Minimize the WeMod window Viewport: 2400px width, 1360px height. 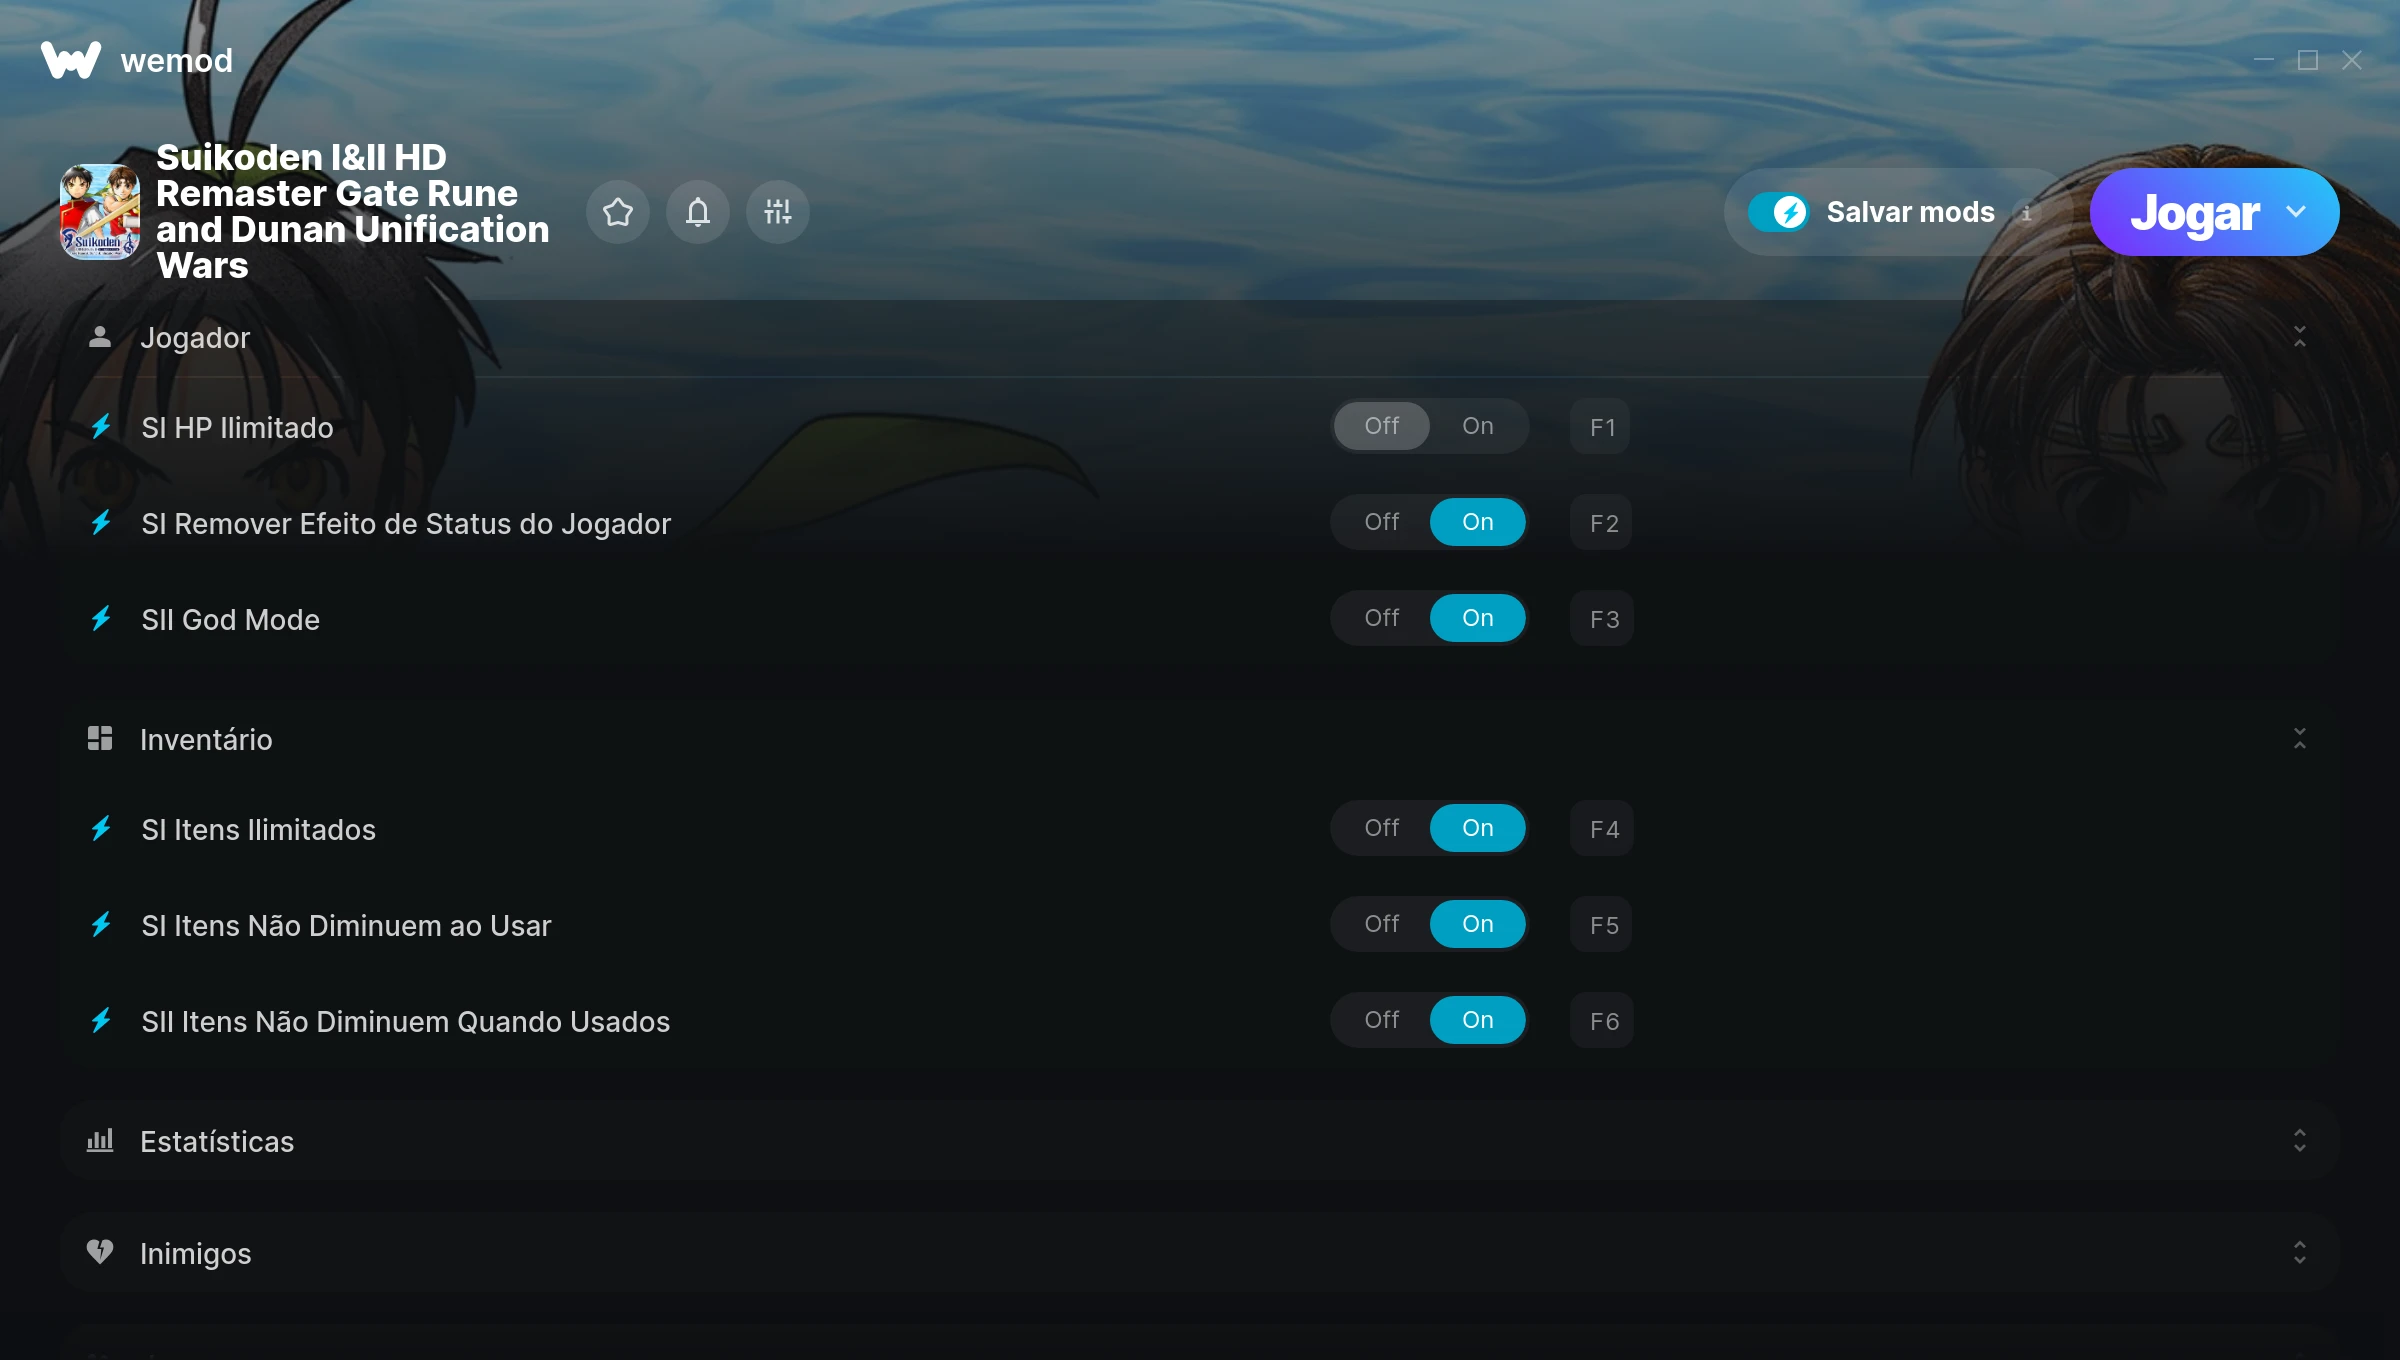[x=2264, y=60]
